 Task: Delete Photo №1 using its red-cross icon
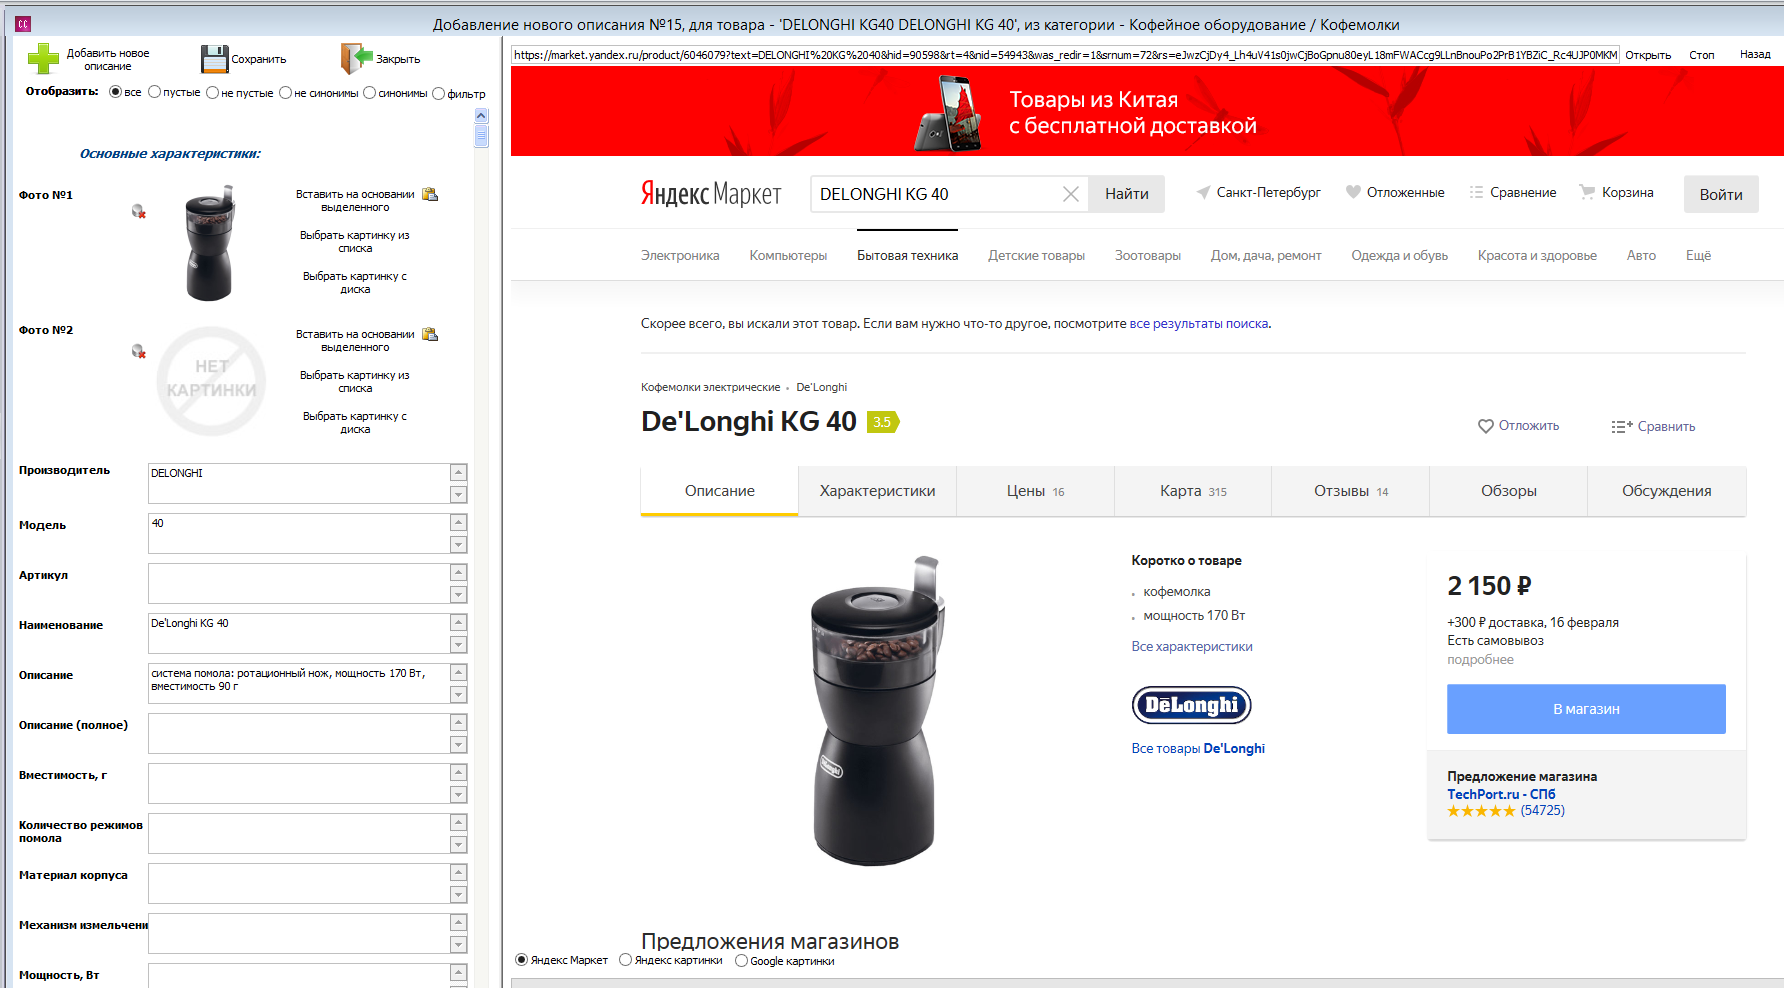coord(139,212)
